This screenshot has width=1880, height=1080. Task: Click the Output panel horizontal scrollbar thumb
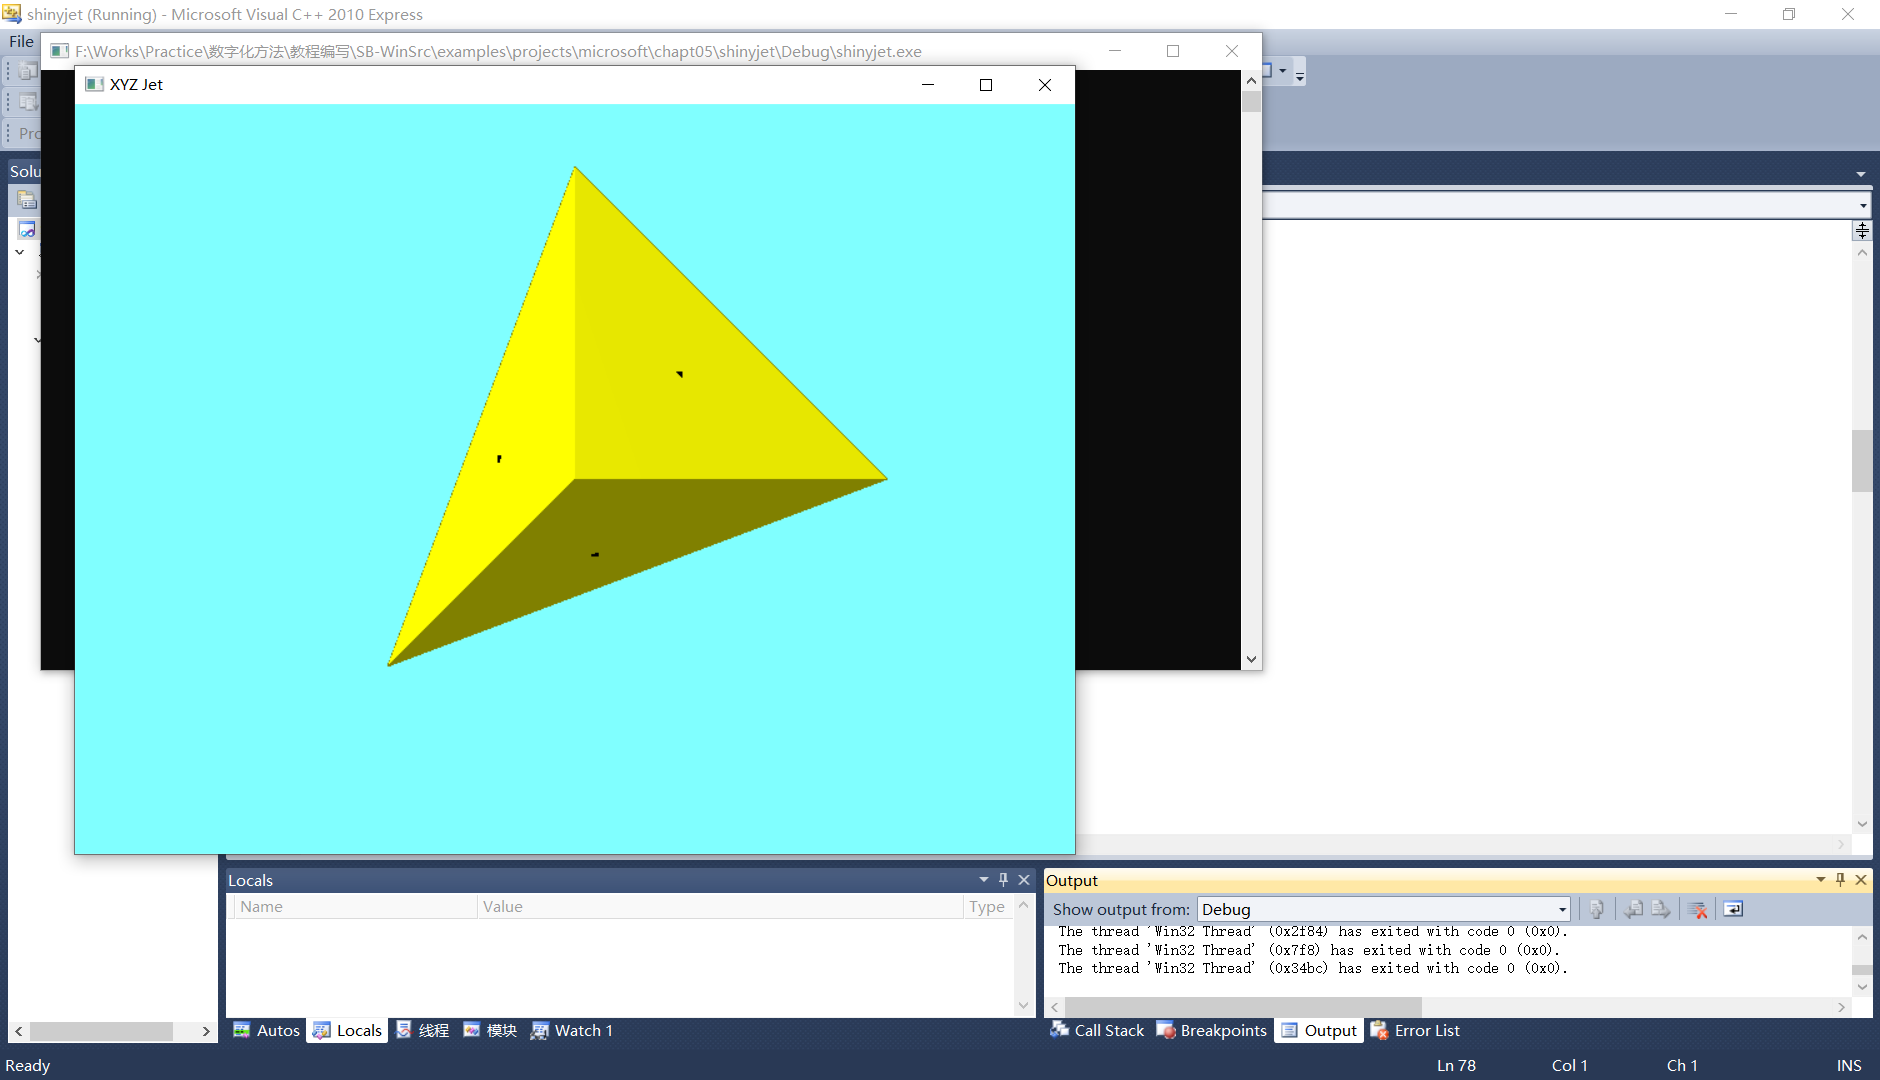coord(1242,1007)
